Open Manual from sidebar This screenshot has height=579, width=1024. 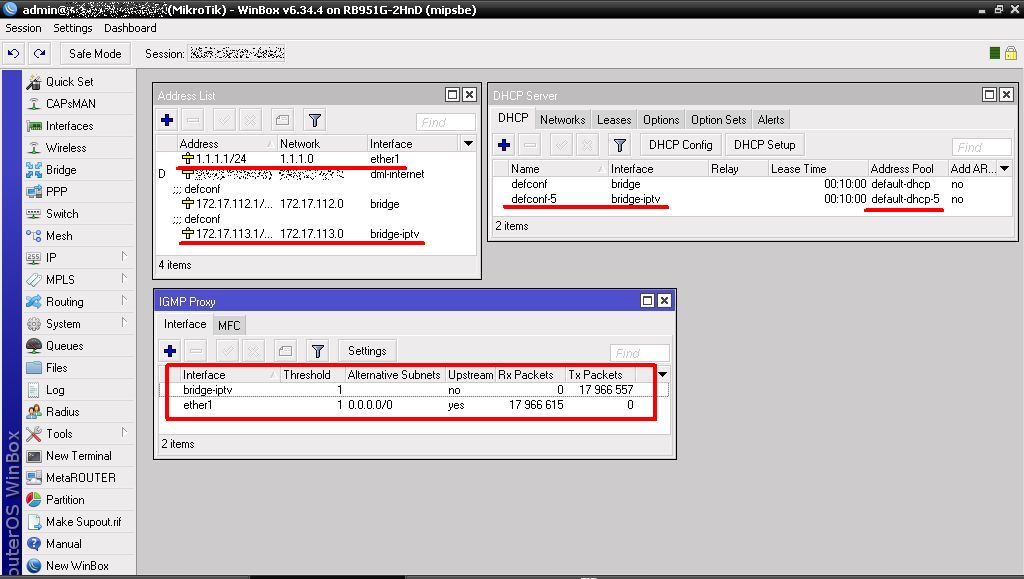pos(78,544)
